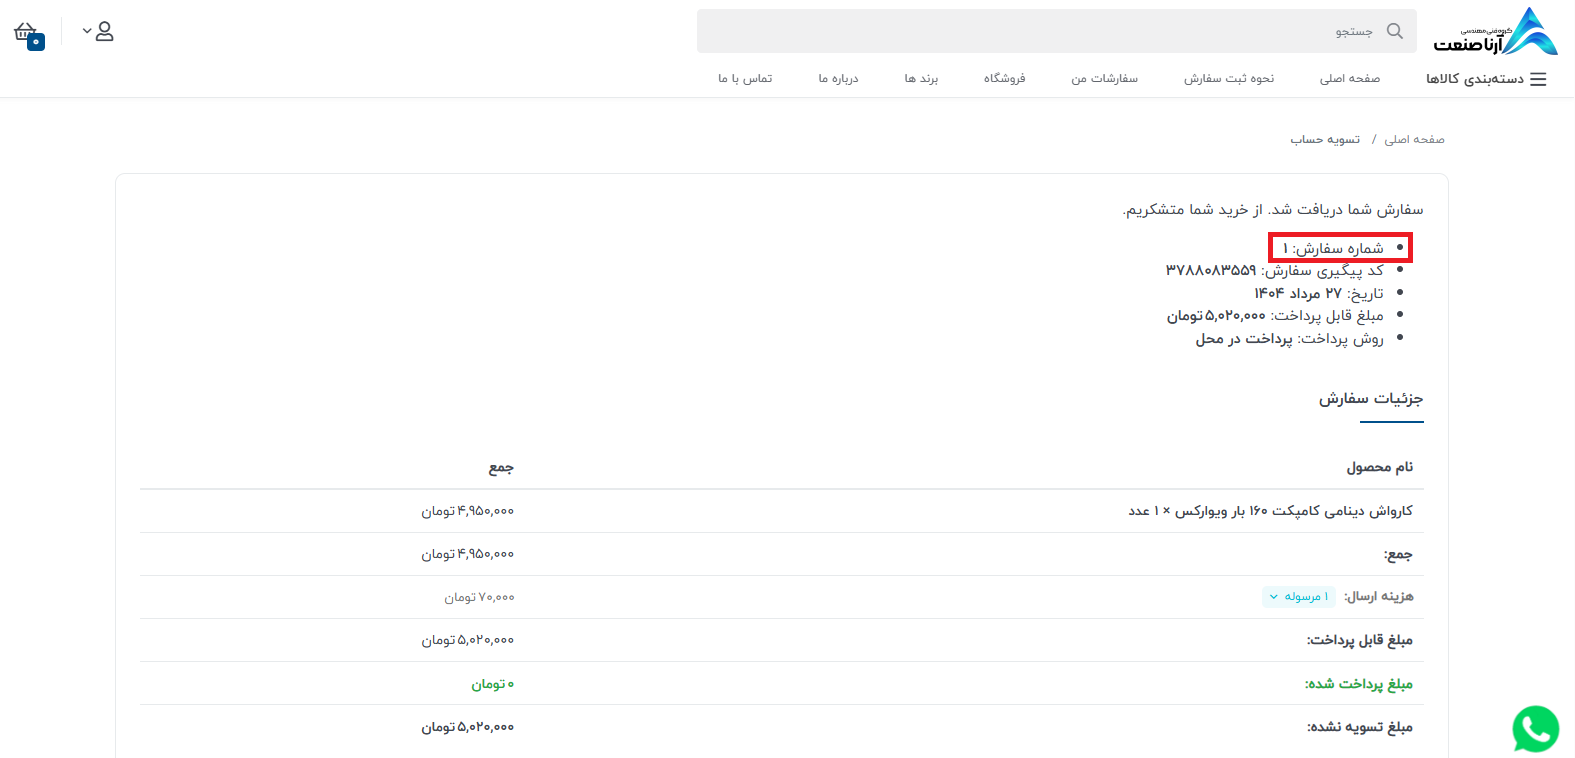Screen dimensions: 1575x758
Task: Open the WhatsApp chat floating icon
Action: click(1535, 729)
